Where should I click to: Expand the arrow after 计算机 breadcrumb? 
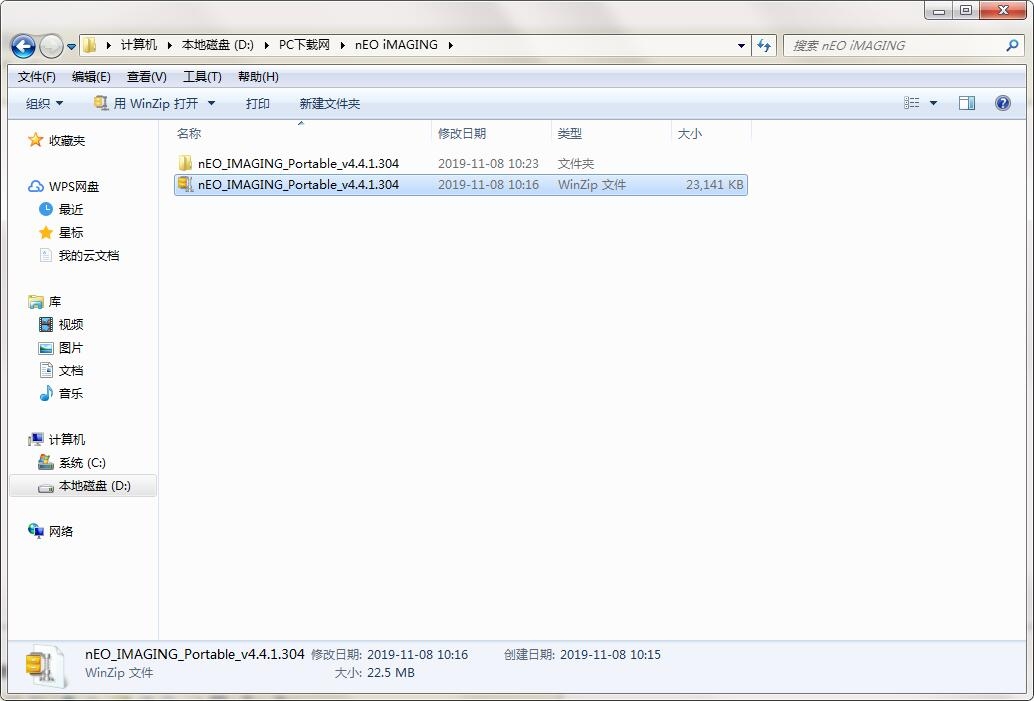click(x=169, y=45)
